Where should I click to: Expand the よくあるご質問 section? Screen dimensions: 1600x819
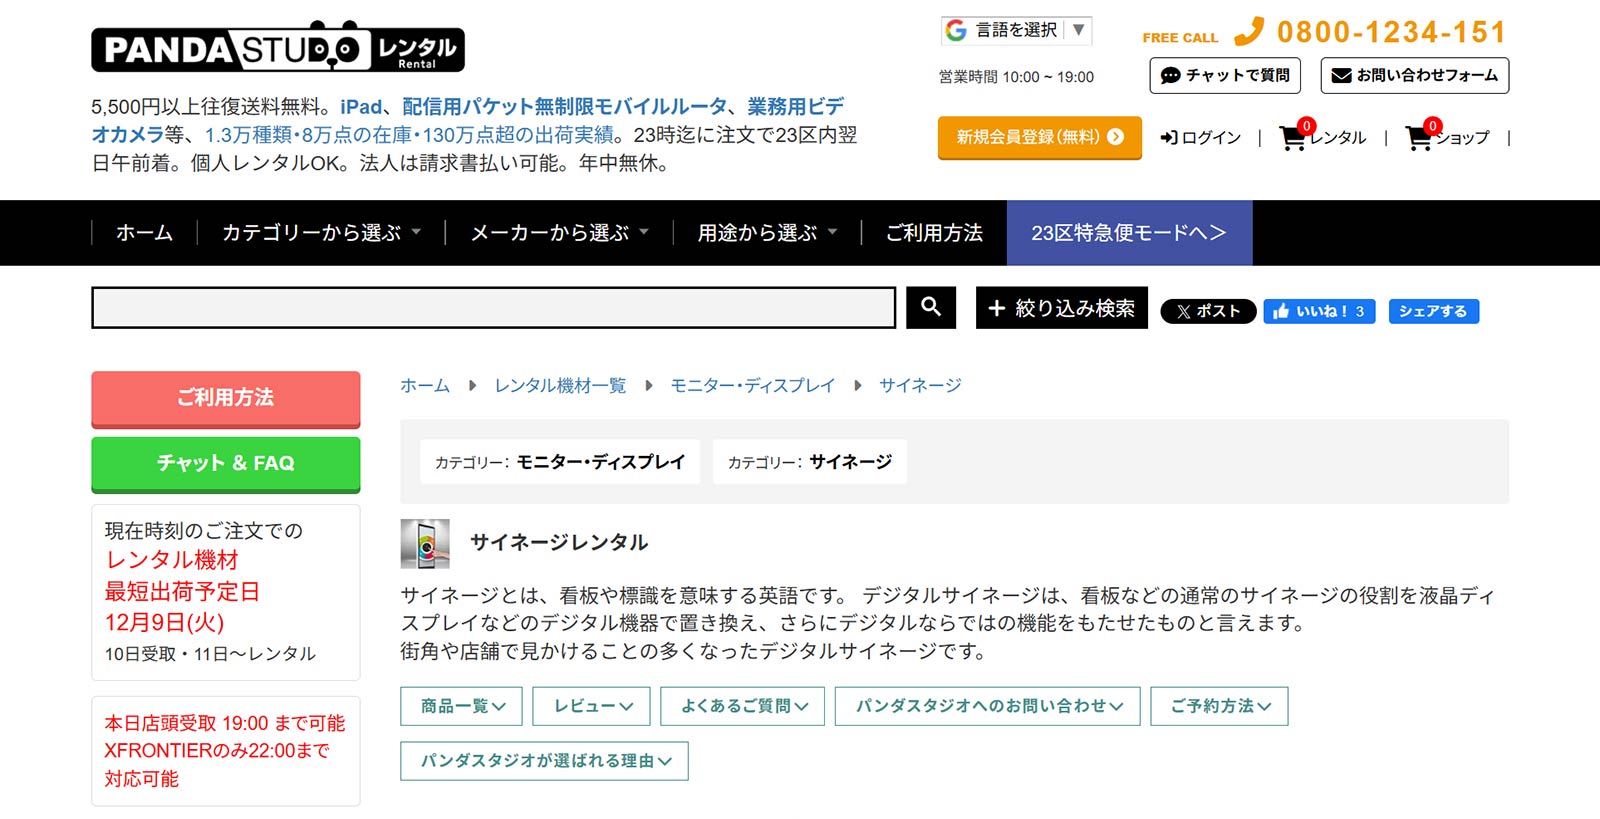pos(743,706)
